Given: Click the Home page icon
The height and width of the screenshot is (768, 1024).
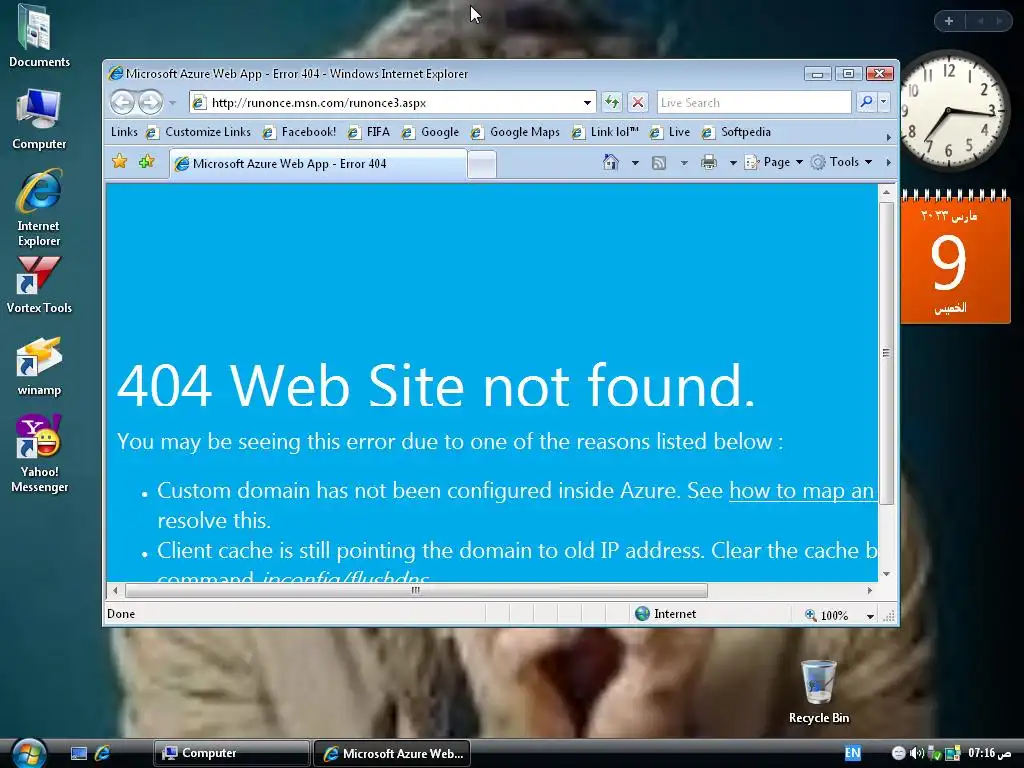Looking at the screenshot, I should (x=611, y=162).
